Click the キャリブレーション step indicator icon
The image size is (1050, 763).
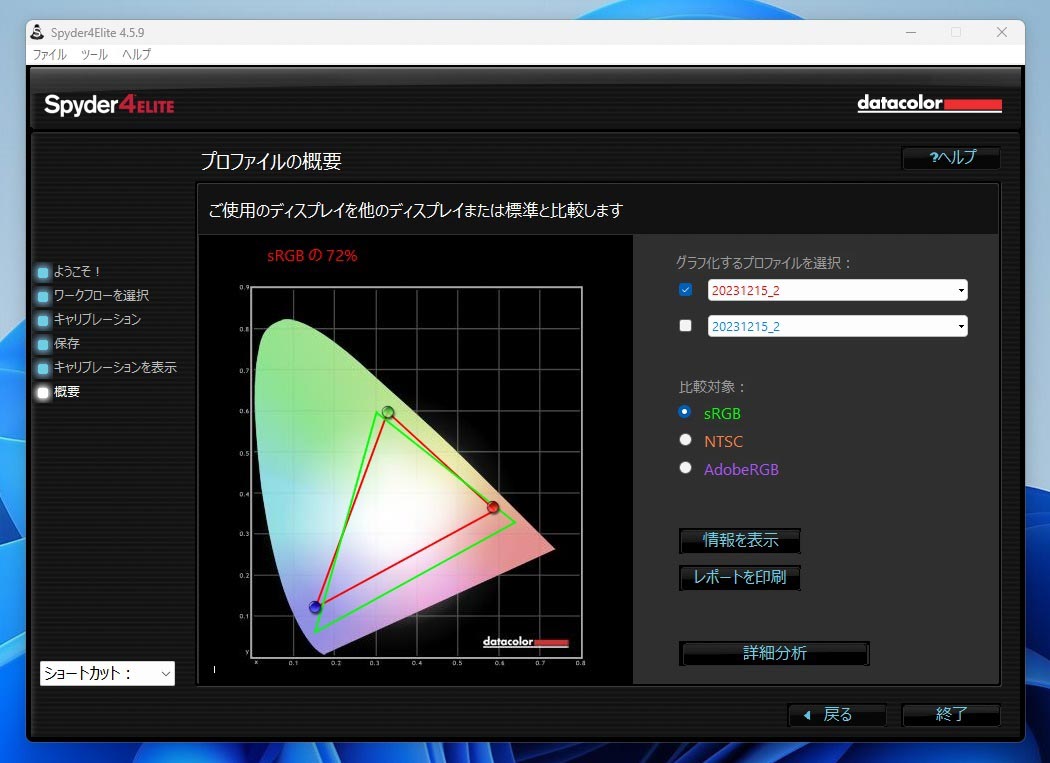(44, 320)
